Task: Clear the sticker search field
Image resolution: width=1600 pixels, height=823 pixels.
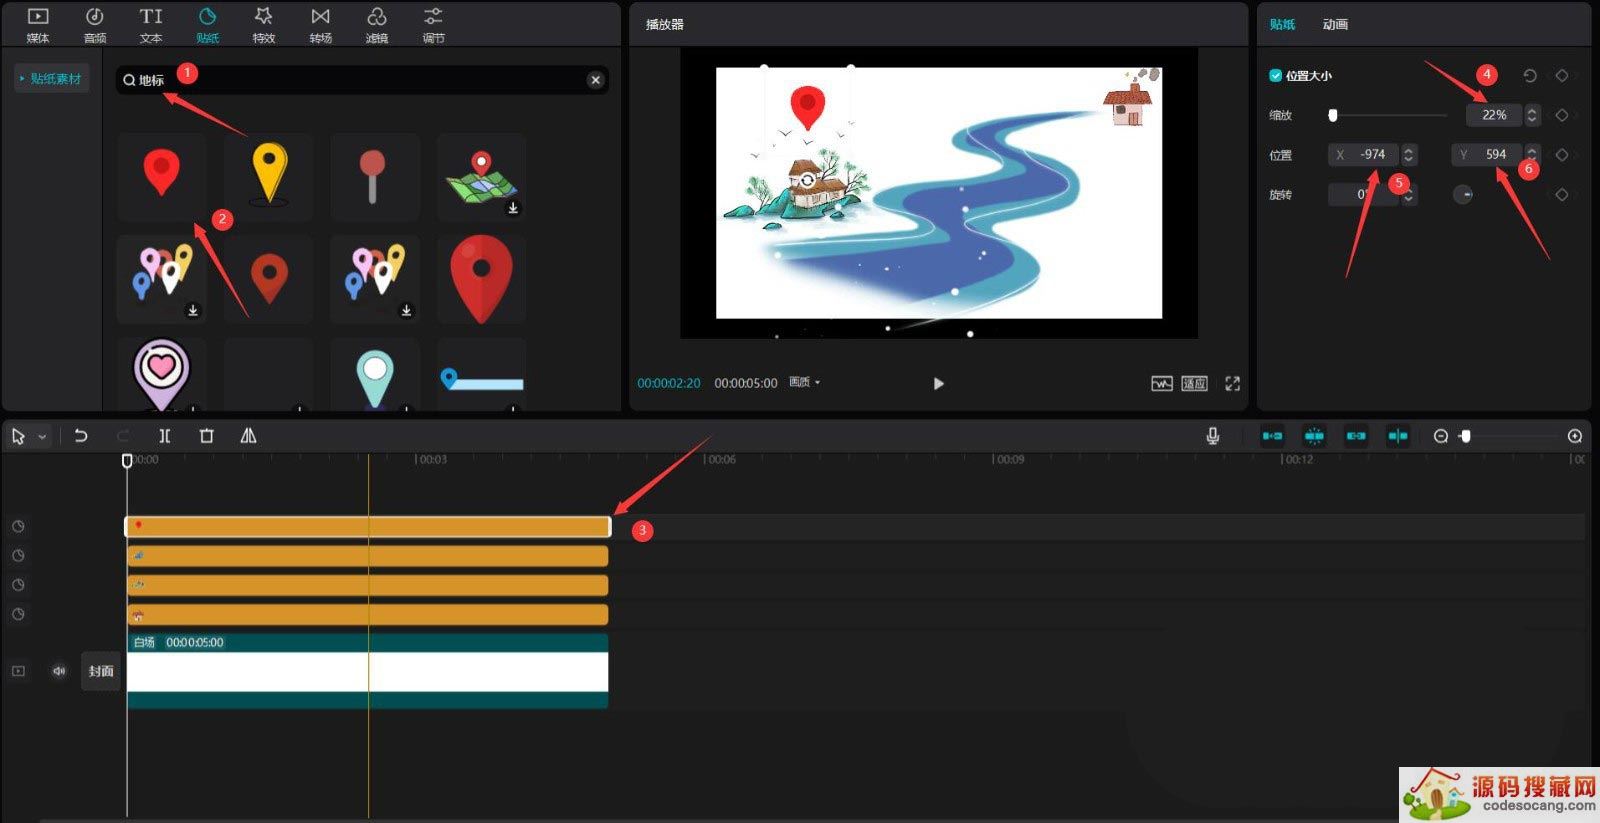Action: (x=595, y=80)
